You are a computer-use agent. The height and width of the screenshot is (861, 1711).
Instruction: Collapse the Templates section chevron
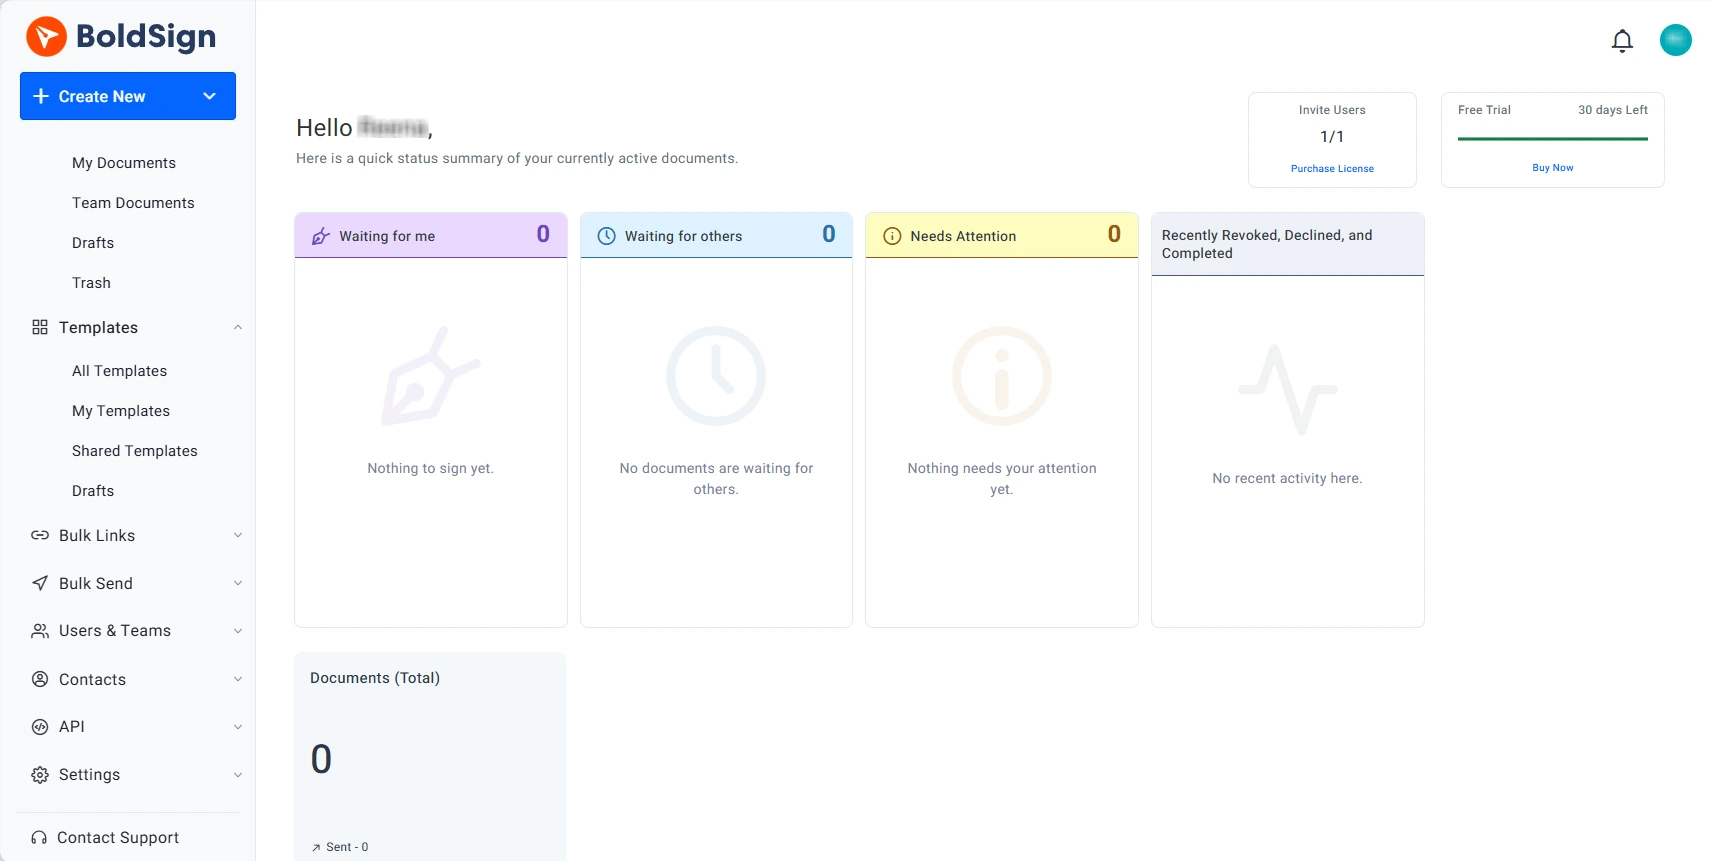pyautogui.click(x=238, y=327)
